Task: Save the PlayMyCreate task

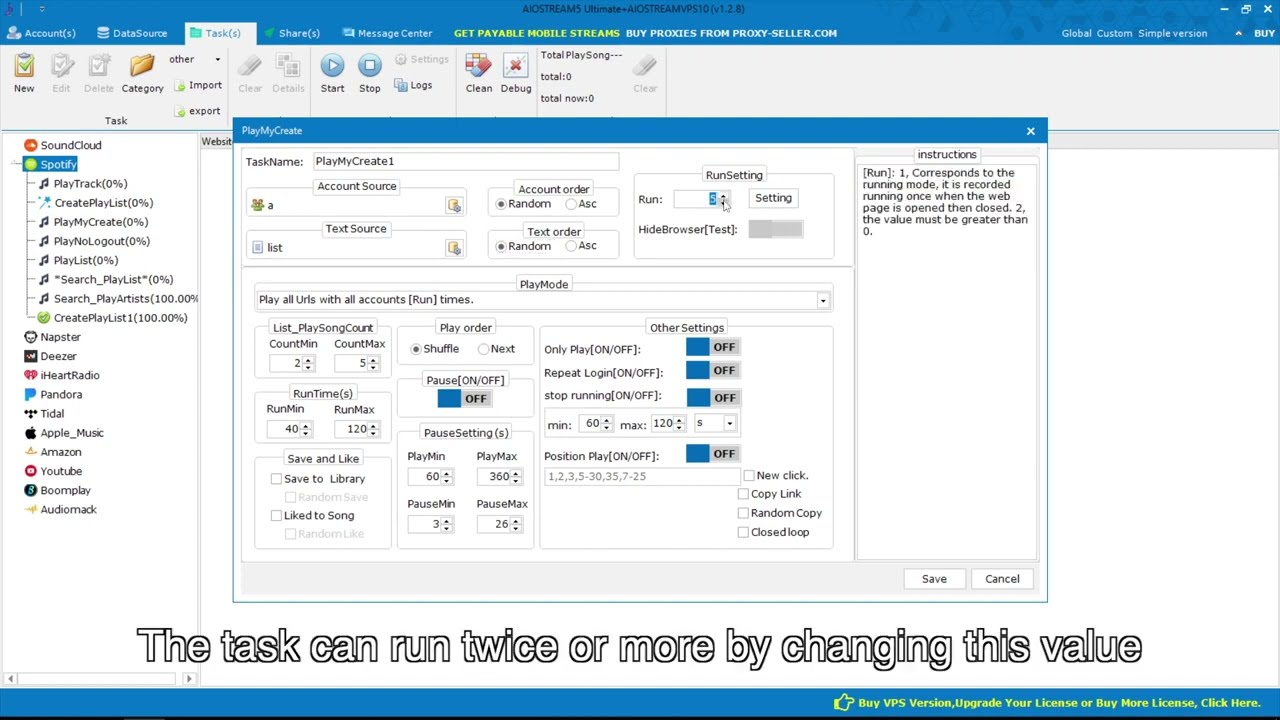Action: pos(934,579)
